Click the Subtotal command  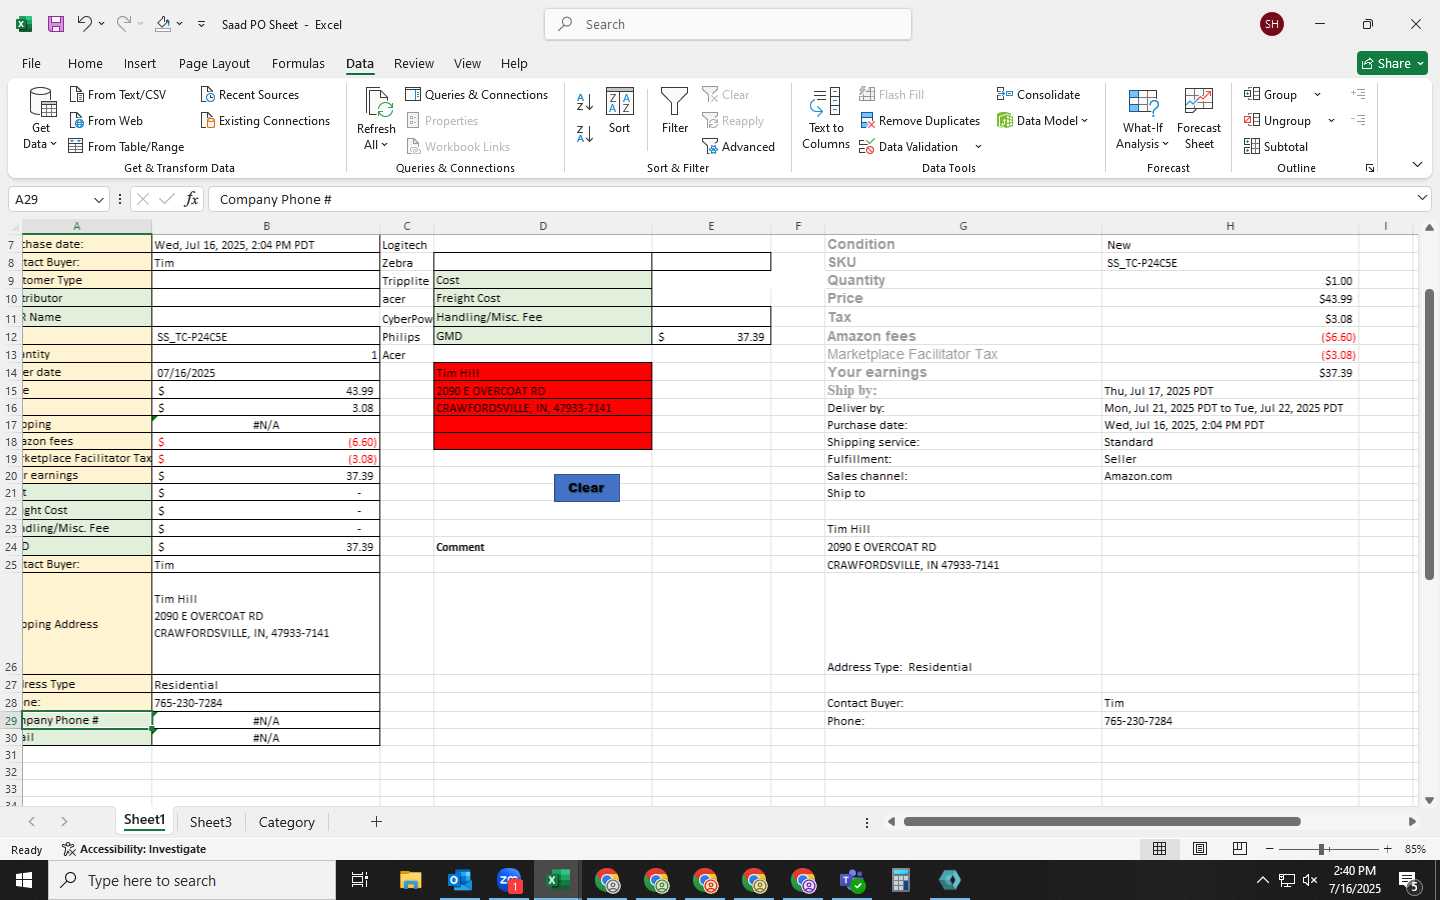click(x=1276, y=146)
